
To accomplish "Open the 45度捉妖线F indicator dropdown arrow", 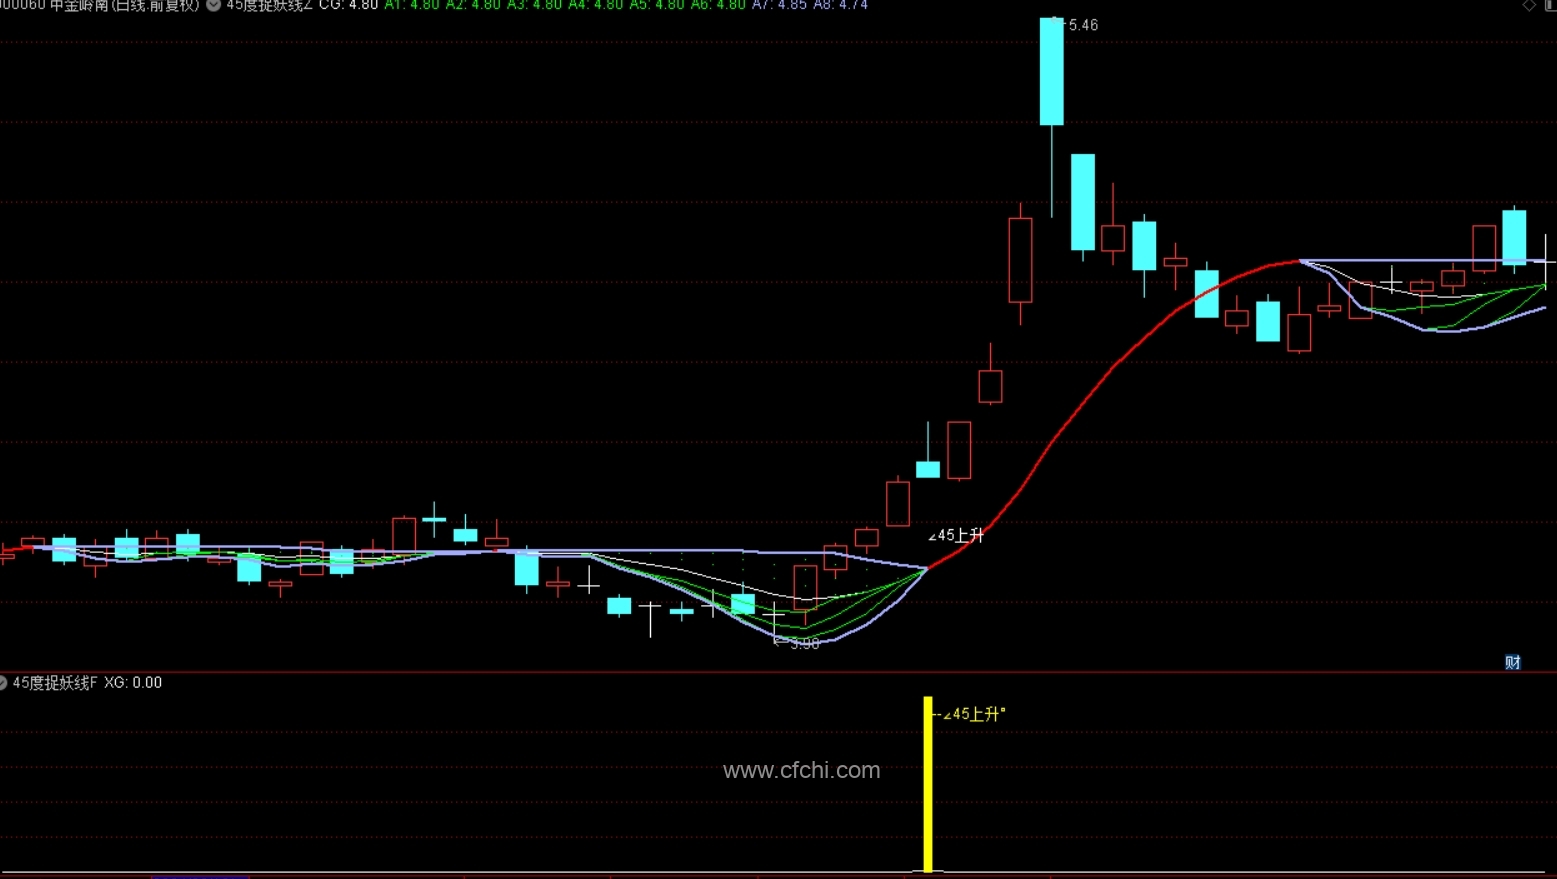I will coord(3,683).
